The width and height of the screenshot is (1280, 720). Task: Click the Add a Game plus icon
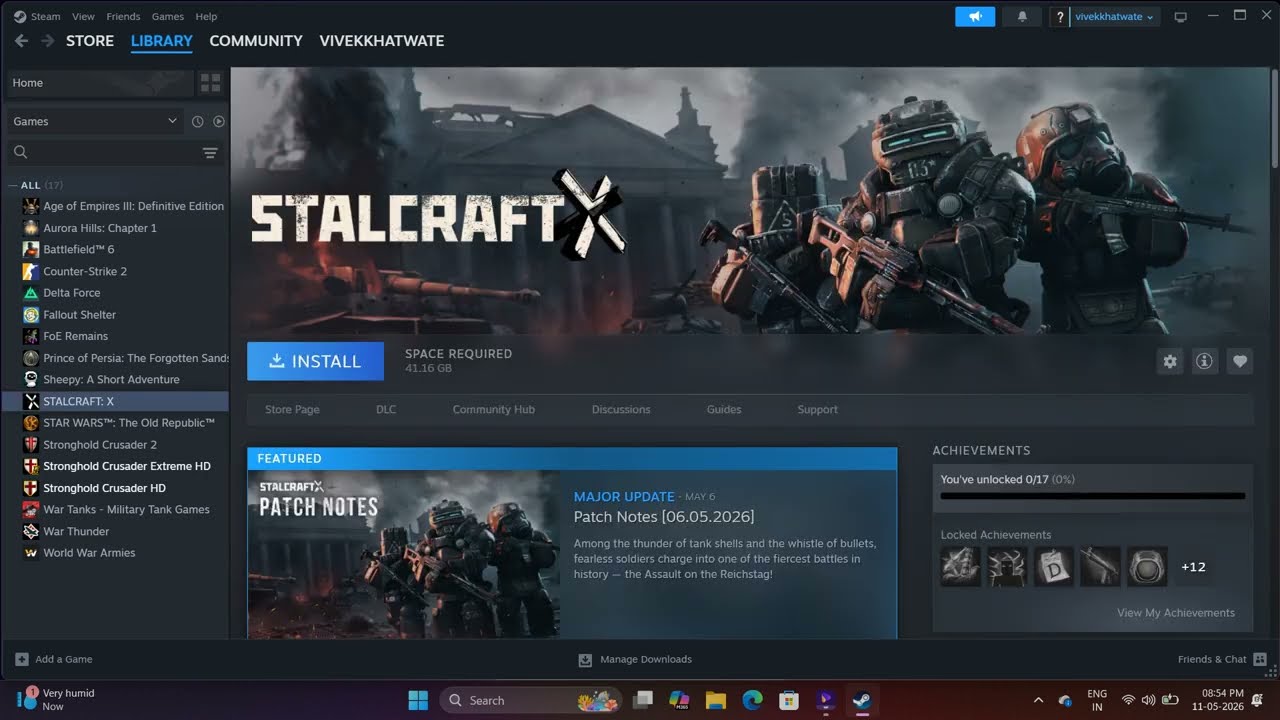point(22,659)
